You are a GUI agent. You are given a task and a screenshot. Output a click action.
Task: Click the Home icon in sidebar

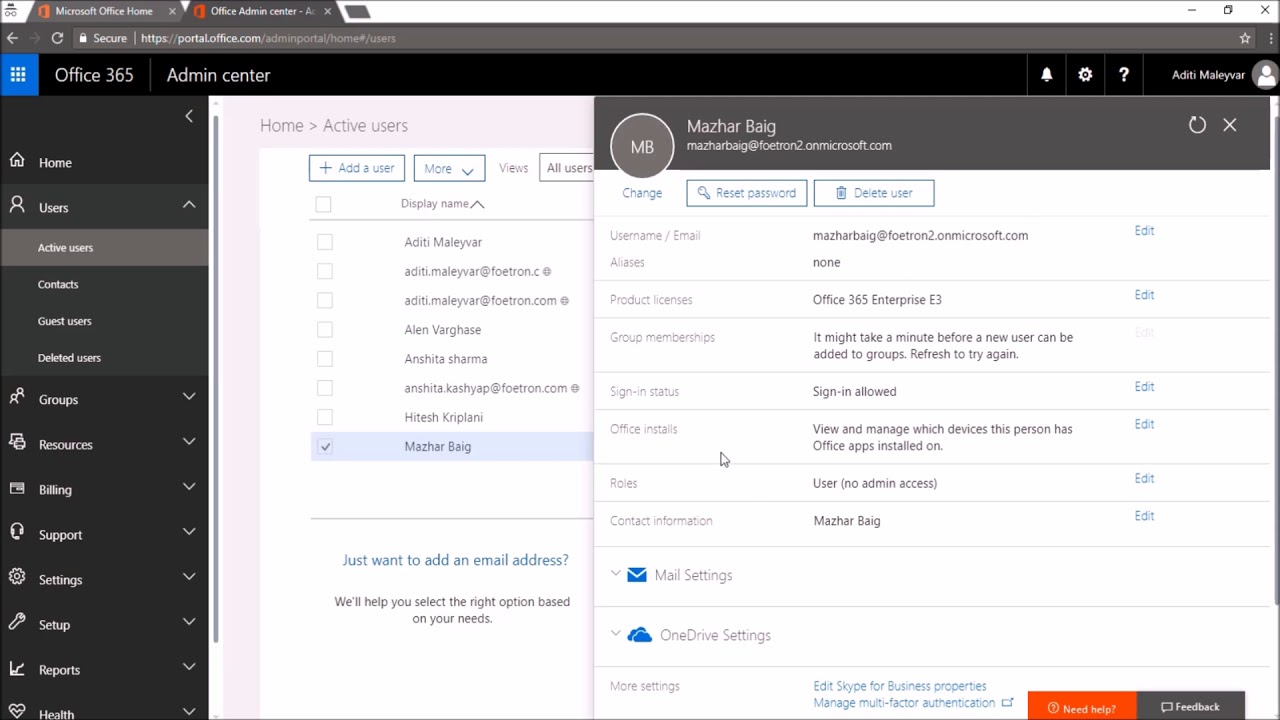tap(17, 161)
